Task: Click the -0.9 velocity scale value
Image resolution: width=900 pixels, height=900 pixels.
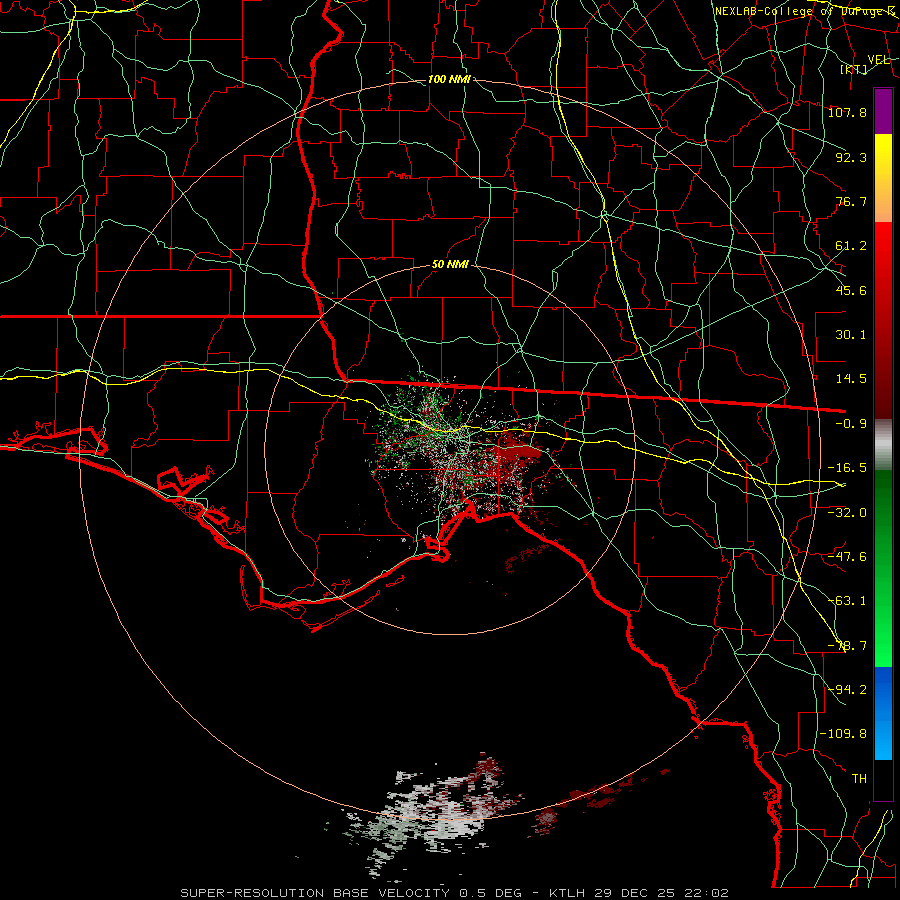Action: pos(851,424)
